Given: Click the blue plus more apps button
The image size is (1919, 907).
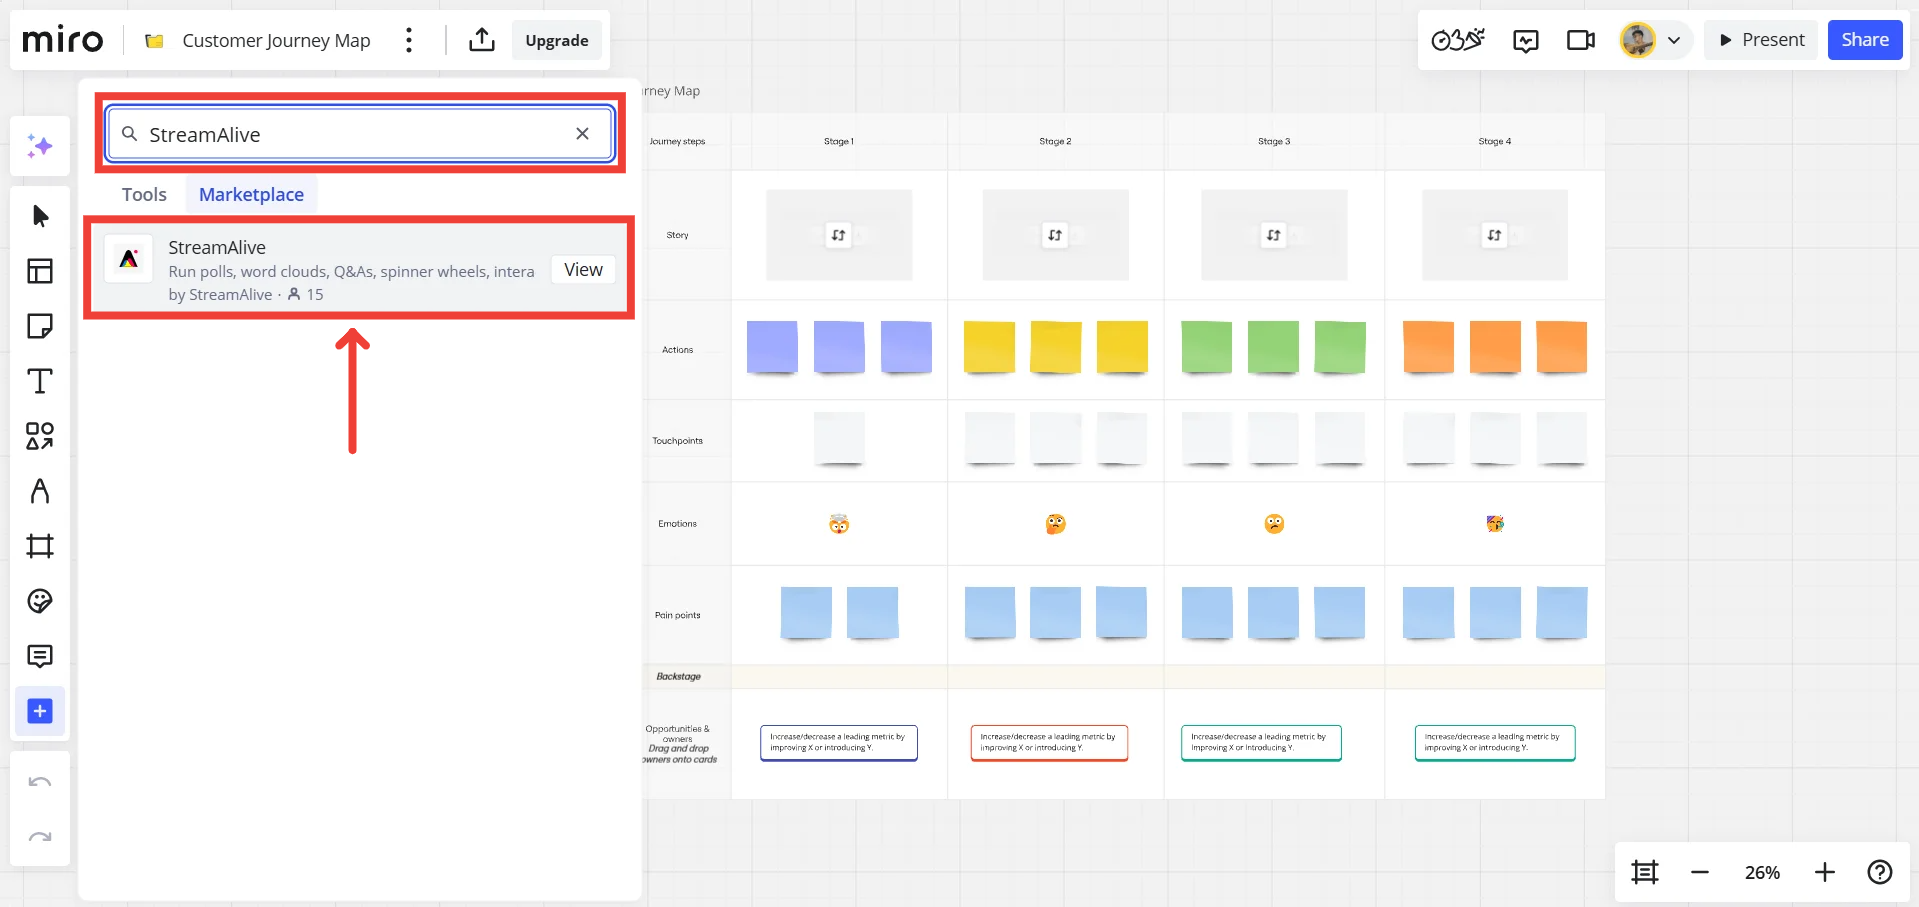Looking at the screenshot, I should pyautogui.click(x=40, y=711).
